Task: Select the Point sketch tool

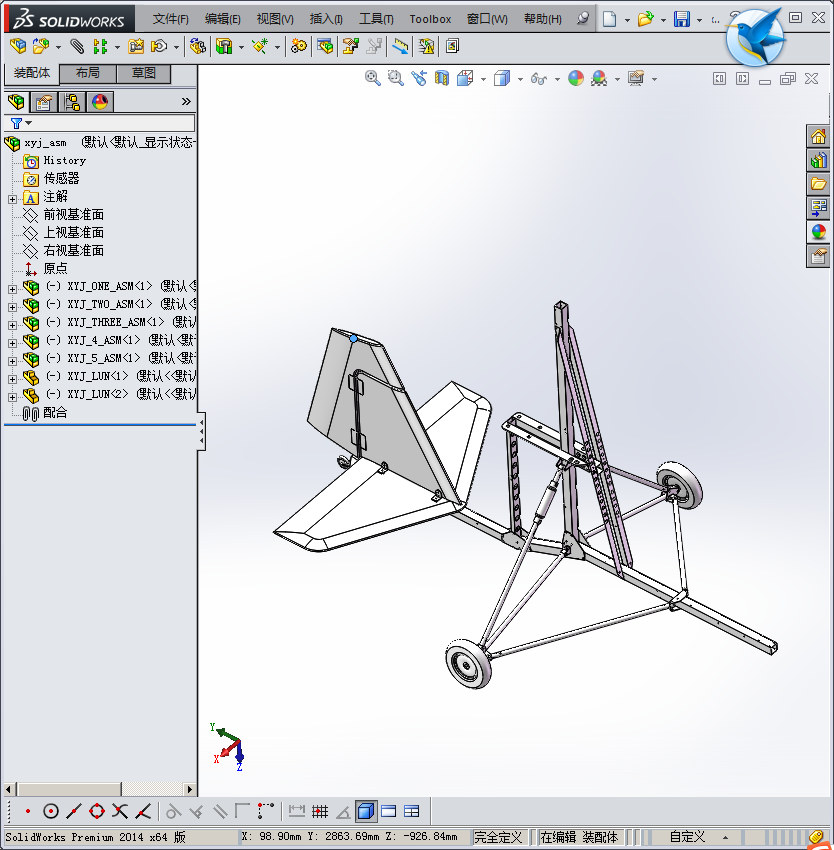Action: coord(28,811)
